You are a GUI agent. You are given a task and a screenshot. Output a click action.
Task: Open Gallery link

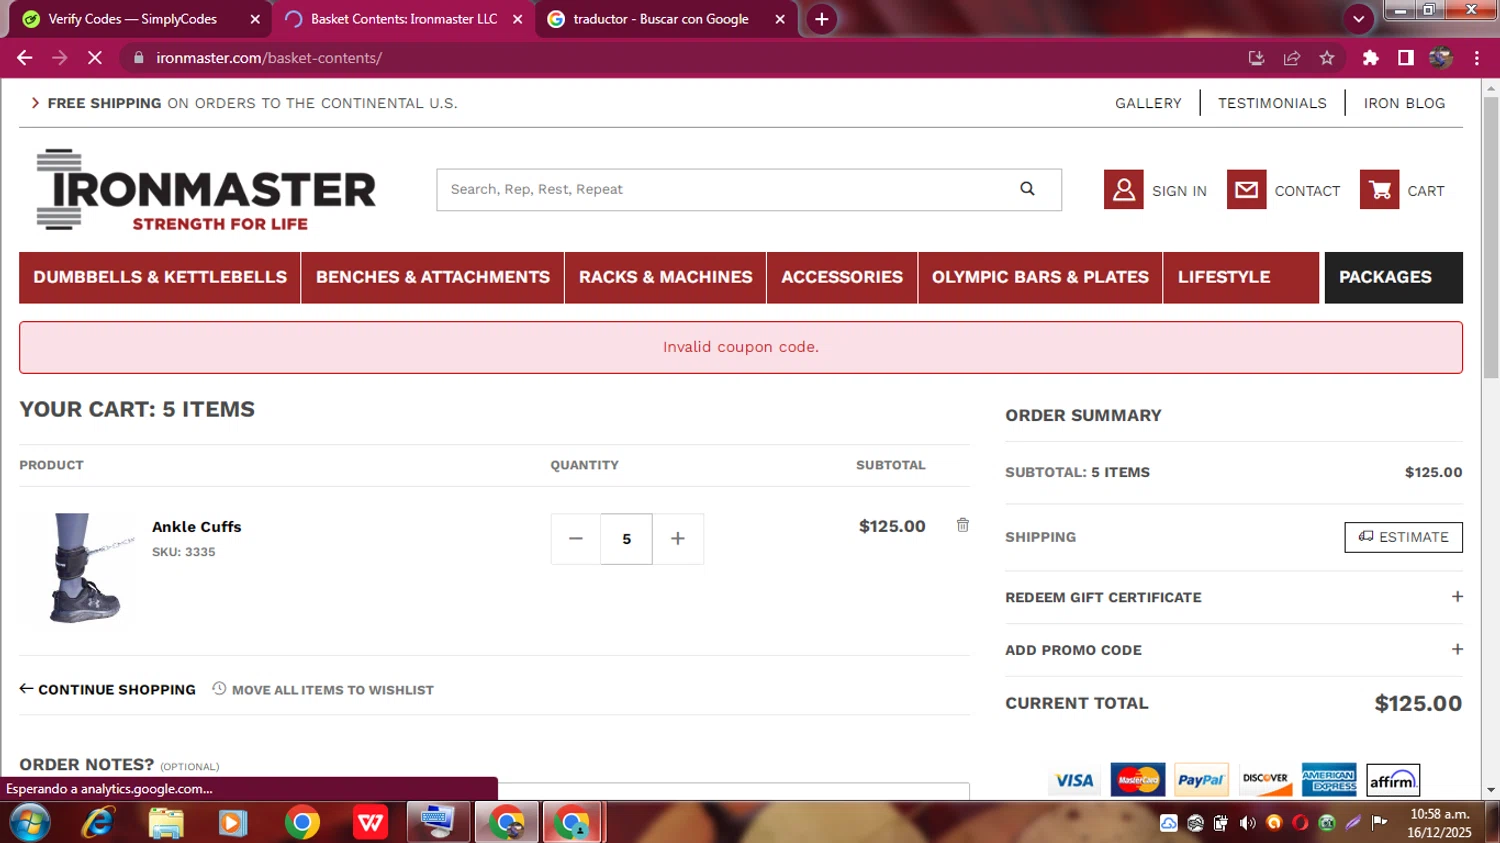point(1148,103)
